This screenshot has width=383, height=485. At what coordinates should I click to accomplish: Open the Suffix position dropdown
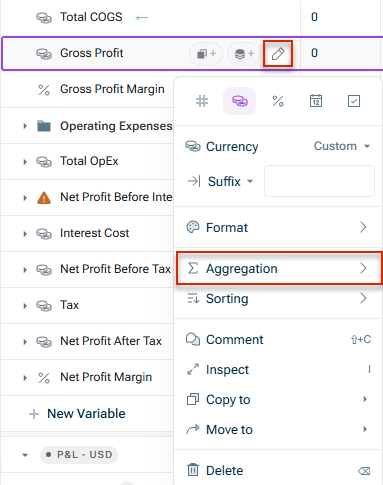coord(230,182)
